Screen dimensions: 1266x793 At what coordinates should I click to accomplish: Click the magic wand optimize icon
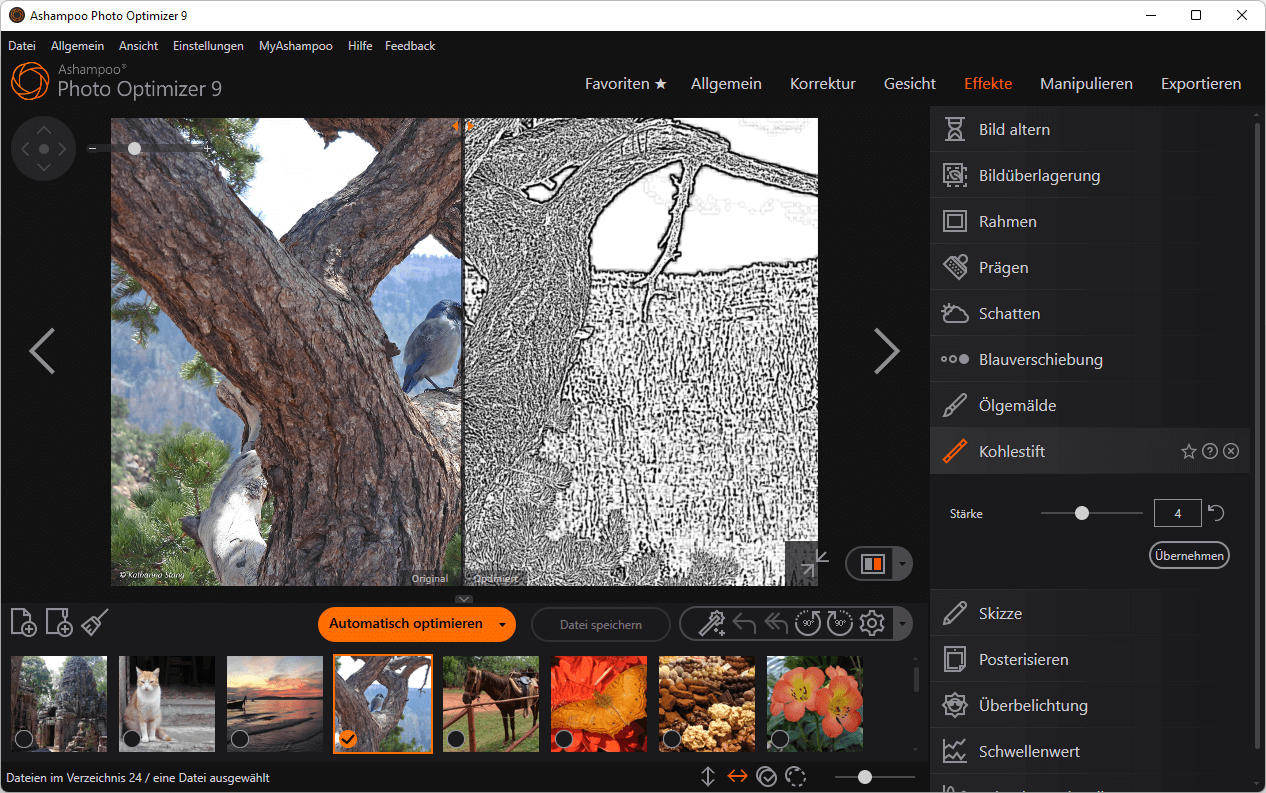pyautogui.click(x=711, y=624)
